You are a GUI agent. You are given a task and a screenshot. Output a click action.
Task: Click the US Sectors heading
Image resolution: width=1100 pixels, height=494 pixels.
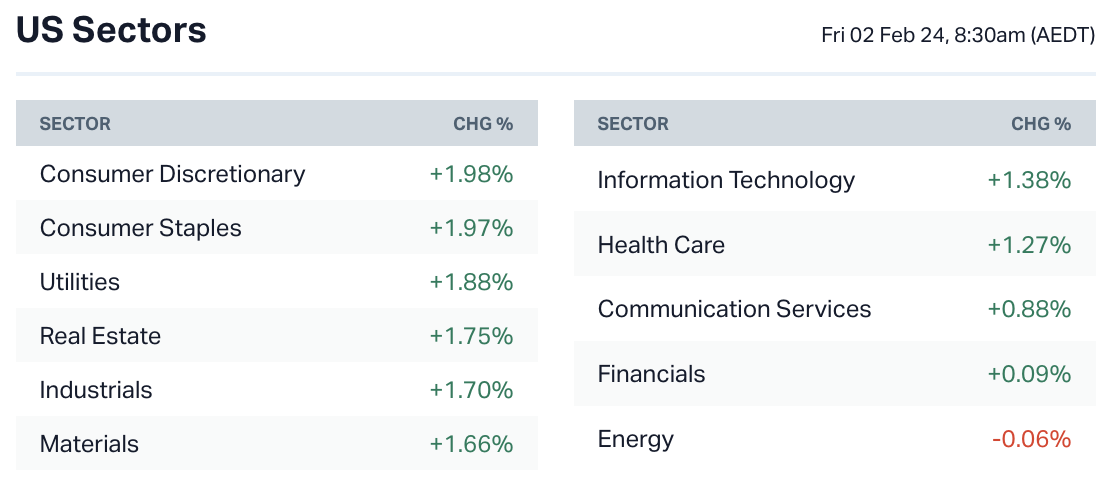click(111, 31)
